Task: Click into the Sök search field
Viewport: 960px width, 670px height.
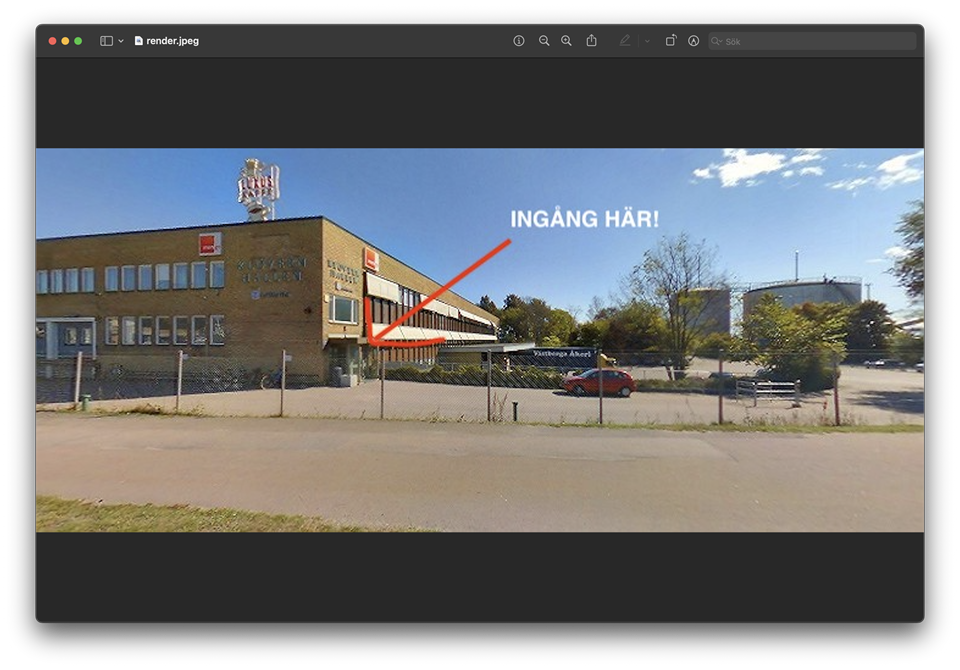Action: [815, 41]
